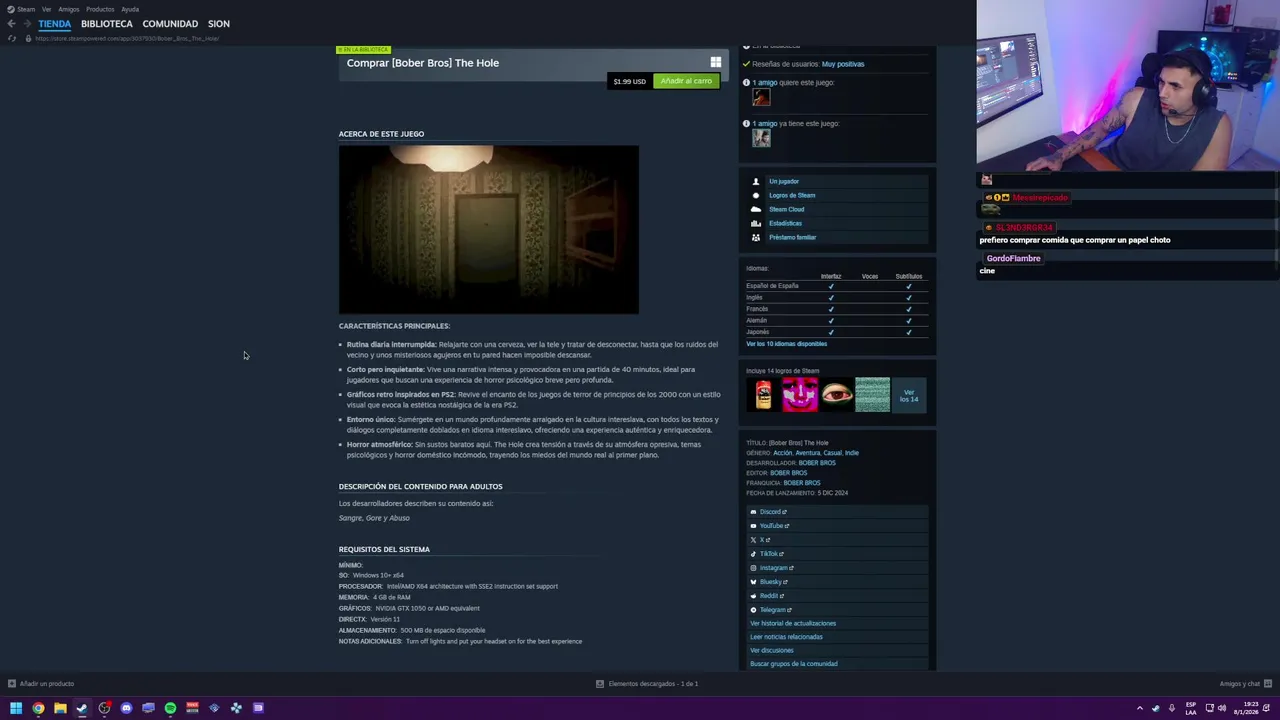Image resolution: width=1280 pixels, height=720 pixels.
Task: Click Leer noticias relacionadas
Action: coord(786,637)
